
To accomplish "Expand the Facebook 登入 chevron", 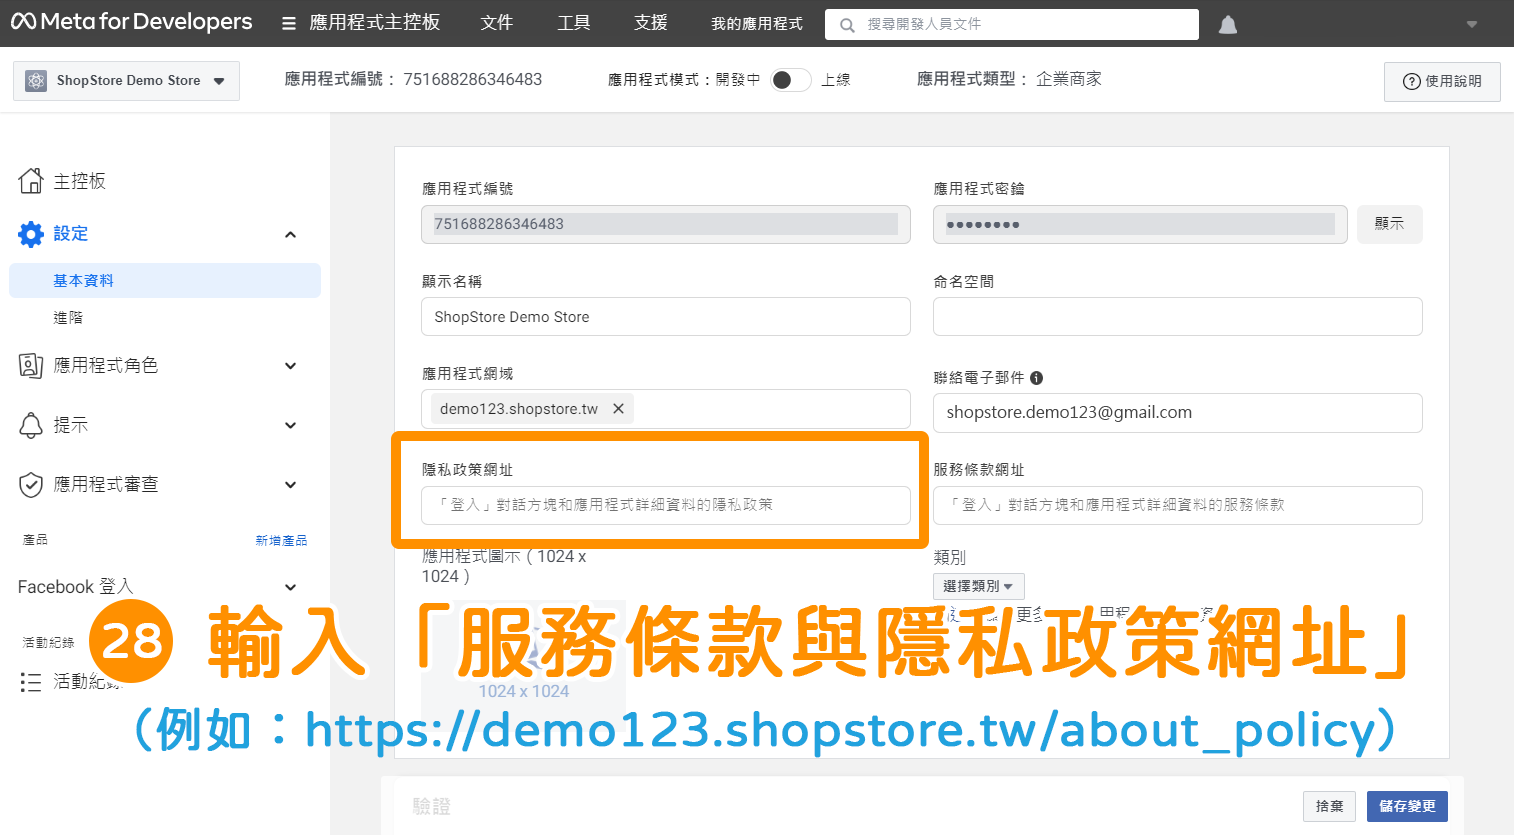I will click(x=290, y=587).
